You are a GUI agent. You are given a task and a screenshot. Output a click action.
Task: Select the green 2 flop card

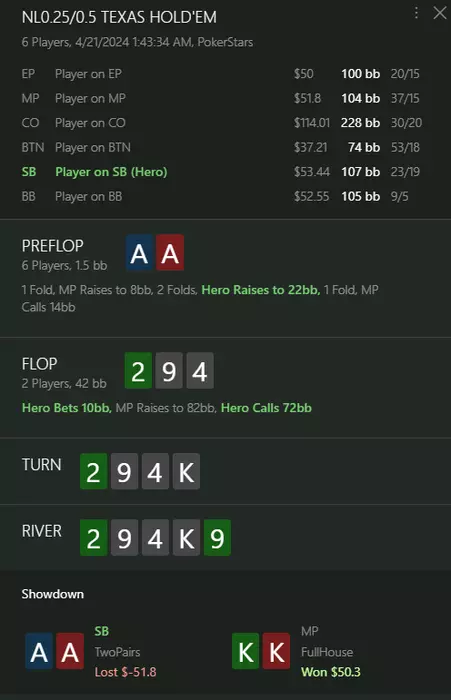coord(138,371)
